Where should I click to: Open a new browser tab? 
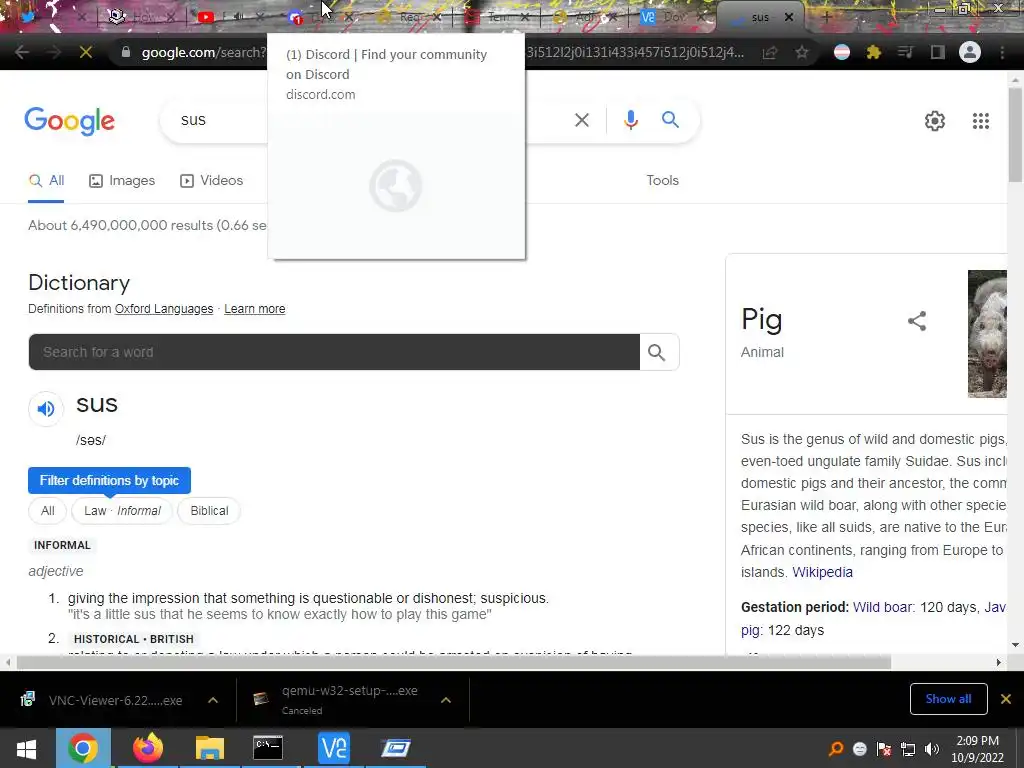[826, 17]
